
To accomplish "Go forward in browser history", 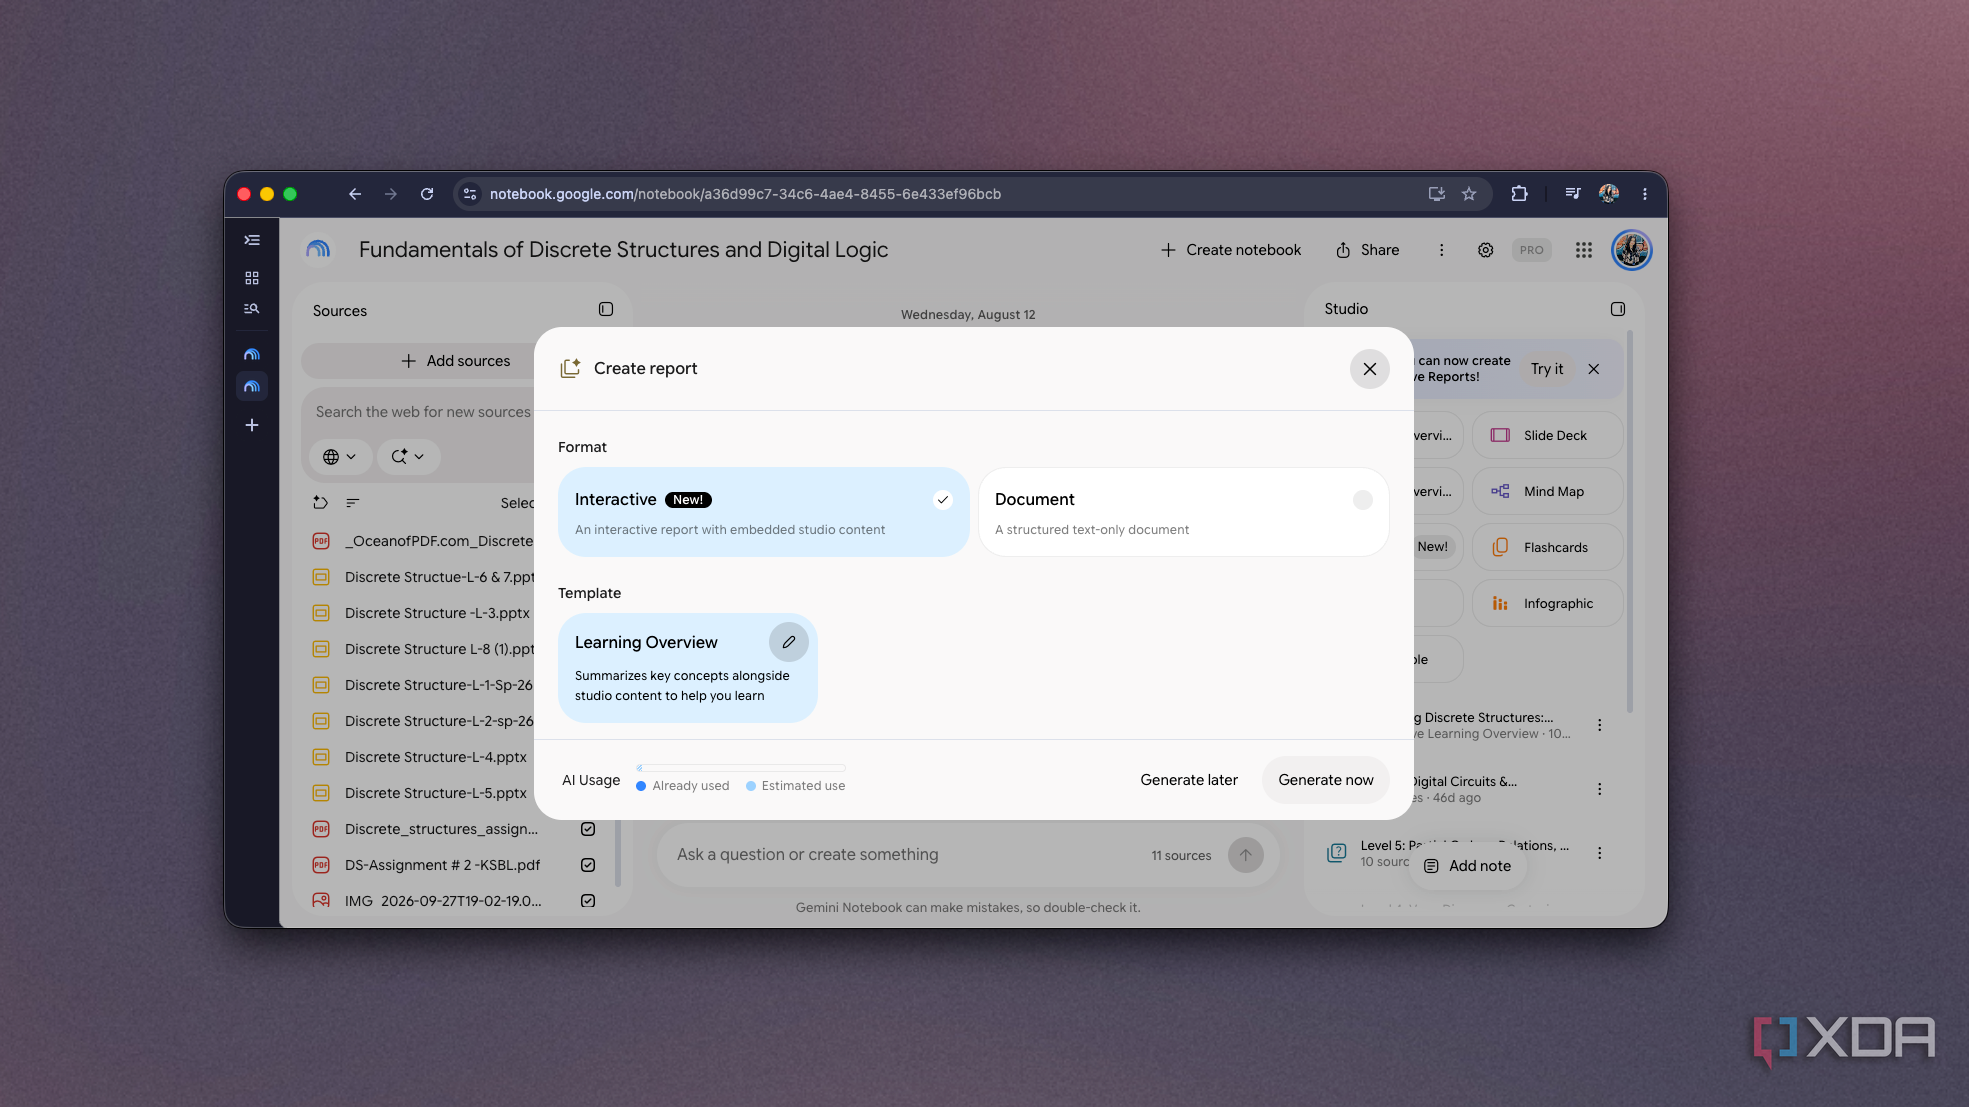I will pyautogui.click(x=390, y=194).
